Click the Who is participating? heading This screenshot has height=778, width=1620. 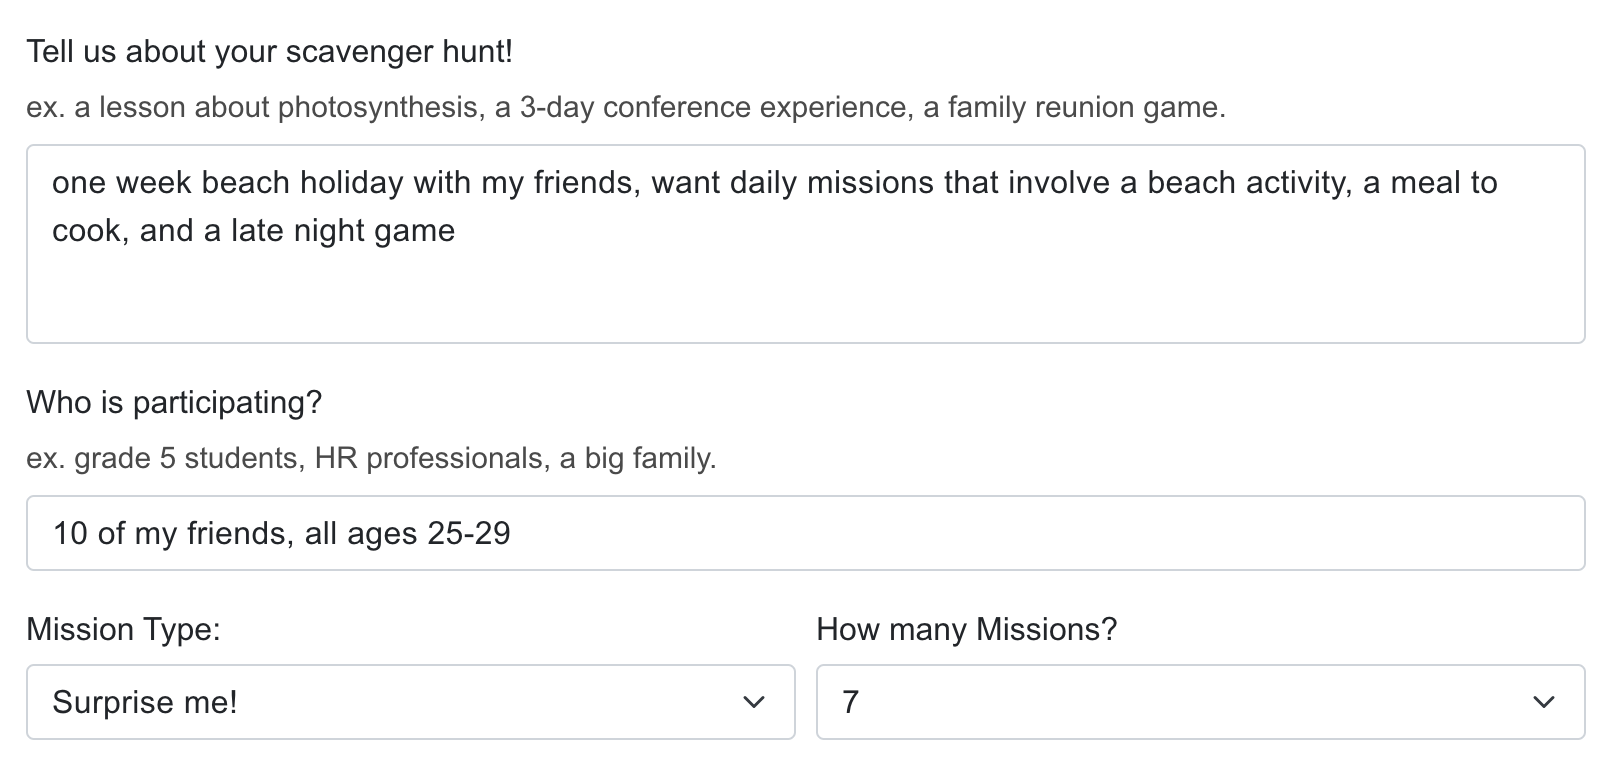[x=174, y=402]
